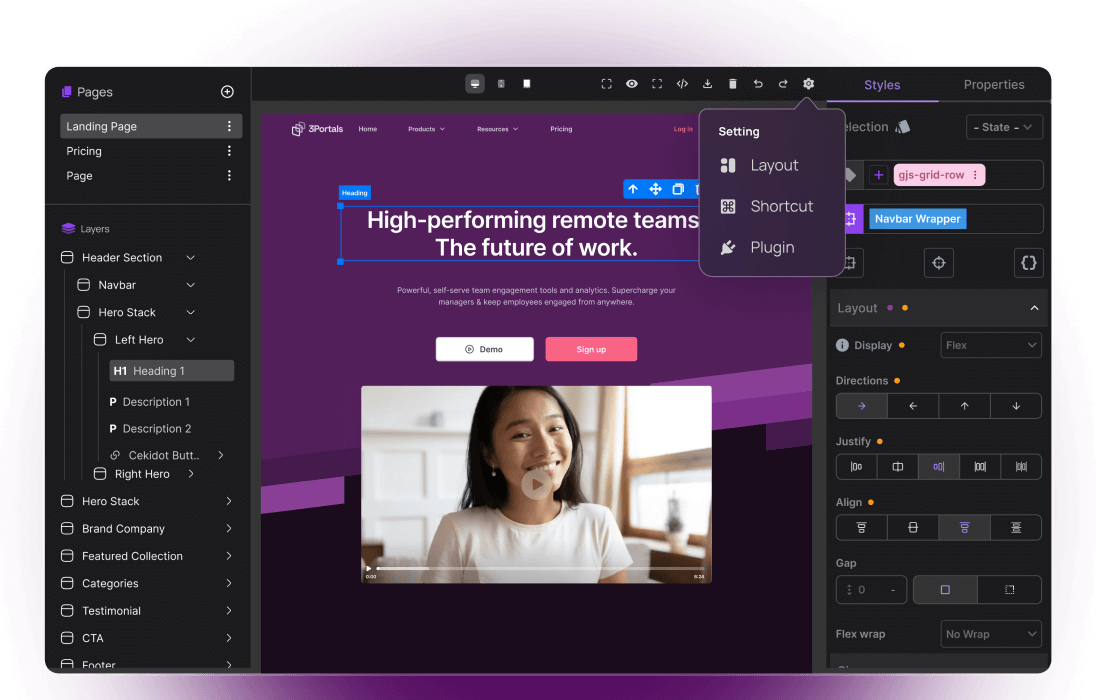
Task: Click Display info icon
Action: coord(842,345)
